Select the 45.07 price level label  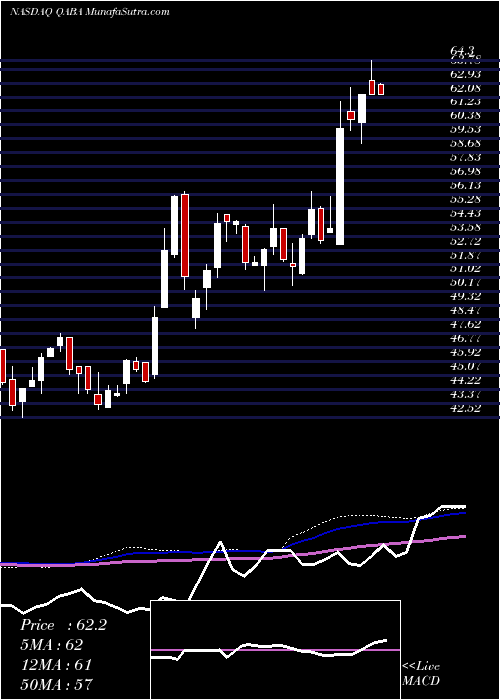(x=465, y=366)
